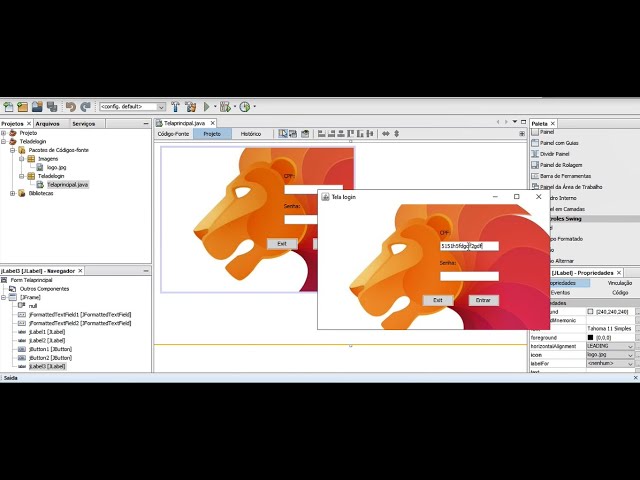The height and width of the screenshot is (480, 640).
Task: Toggle Connection Mode icon in designer toolbar
Action: pos(293,133)
